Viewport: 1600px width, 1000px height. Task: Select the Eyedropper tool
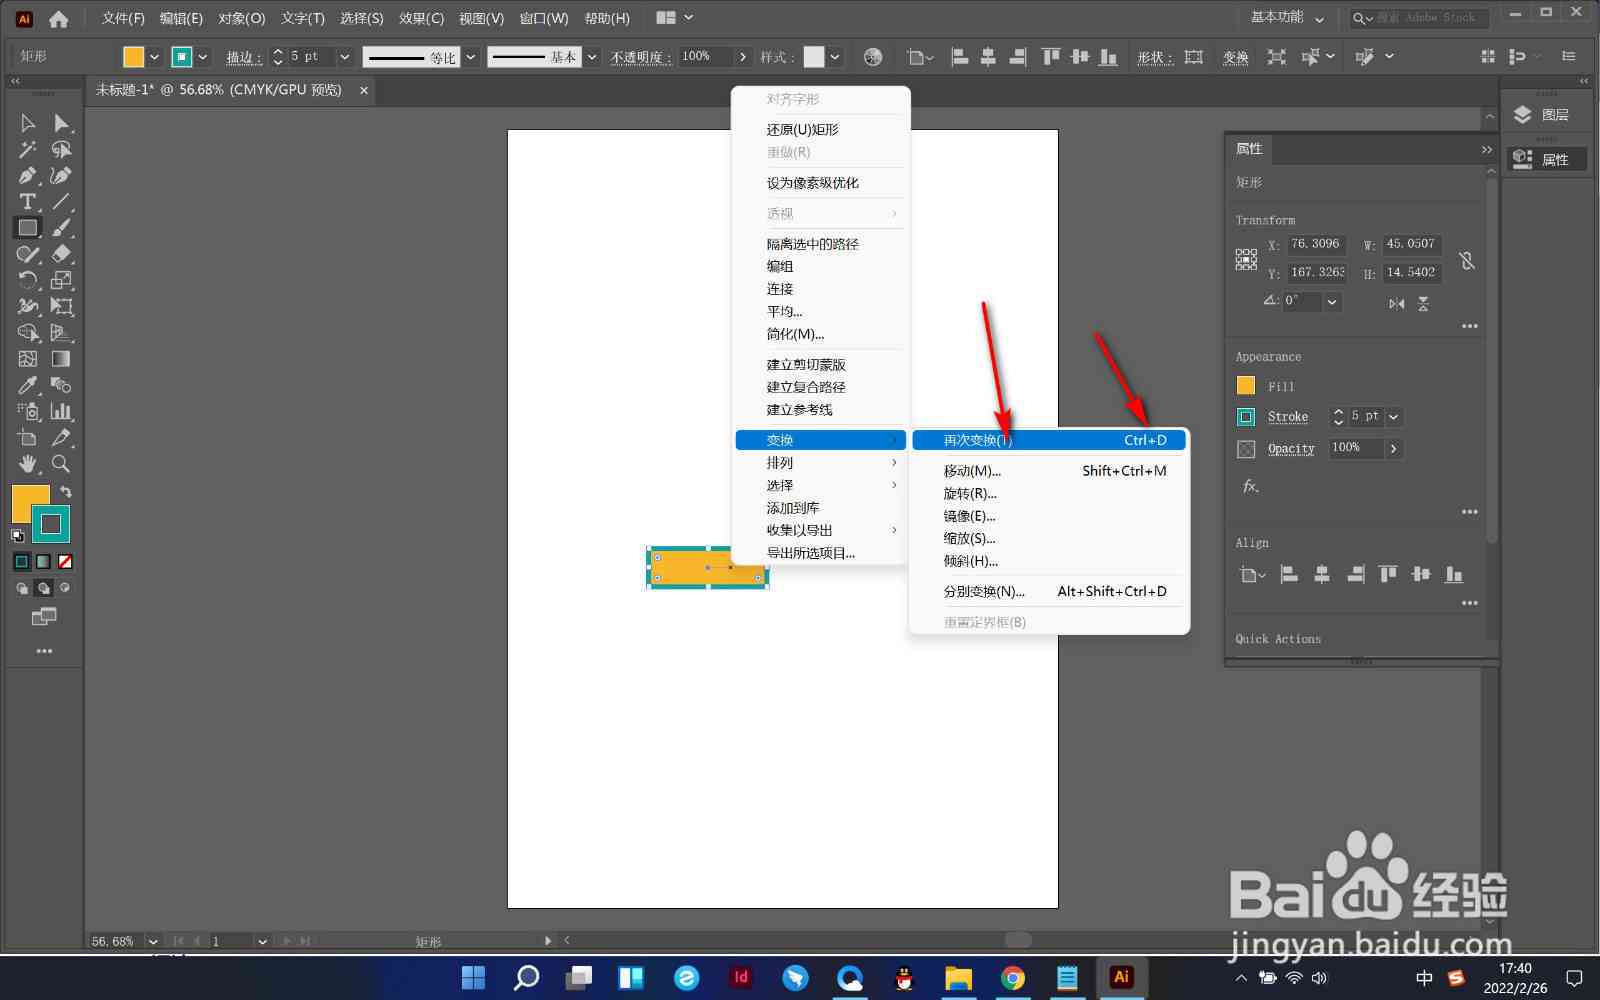[28, 385]
